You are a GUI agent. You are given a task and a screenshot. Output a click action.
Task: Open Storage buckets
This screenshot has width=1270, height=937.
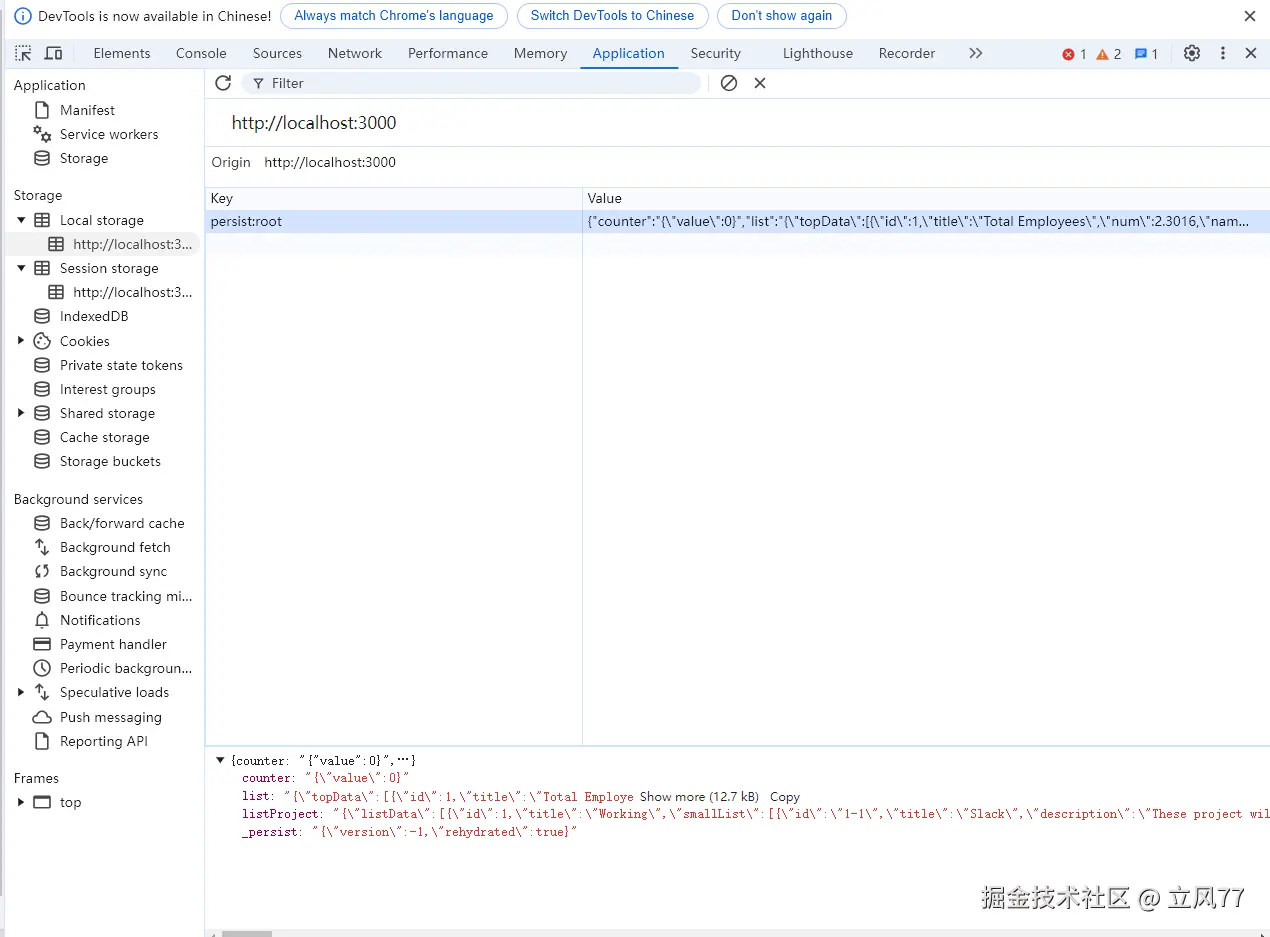click(x=110, y=461)
